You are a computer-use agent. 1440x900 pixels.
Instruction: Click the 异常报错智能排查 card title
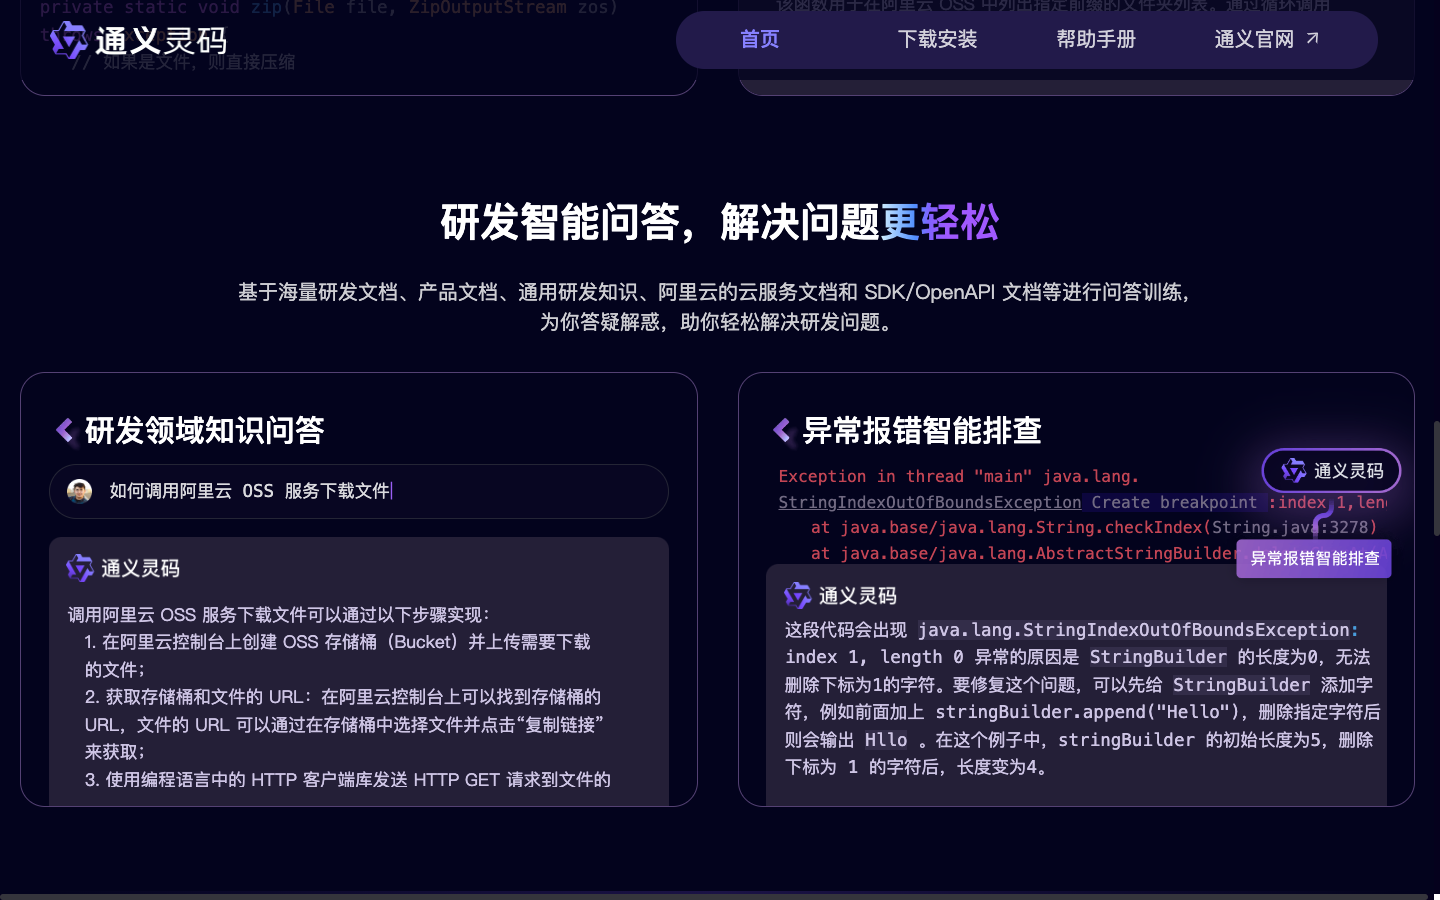pyautogui.click(x=922, y=431)
